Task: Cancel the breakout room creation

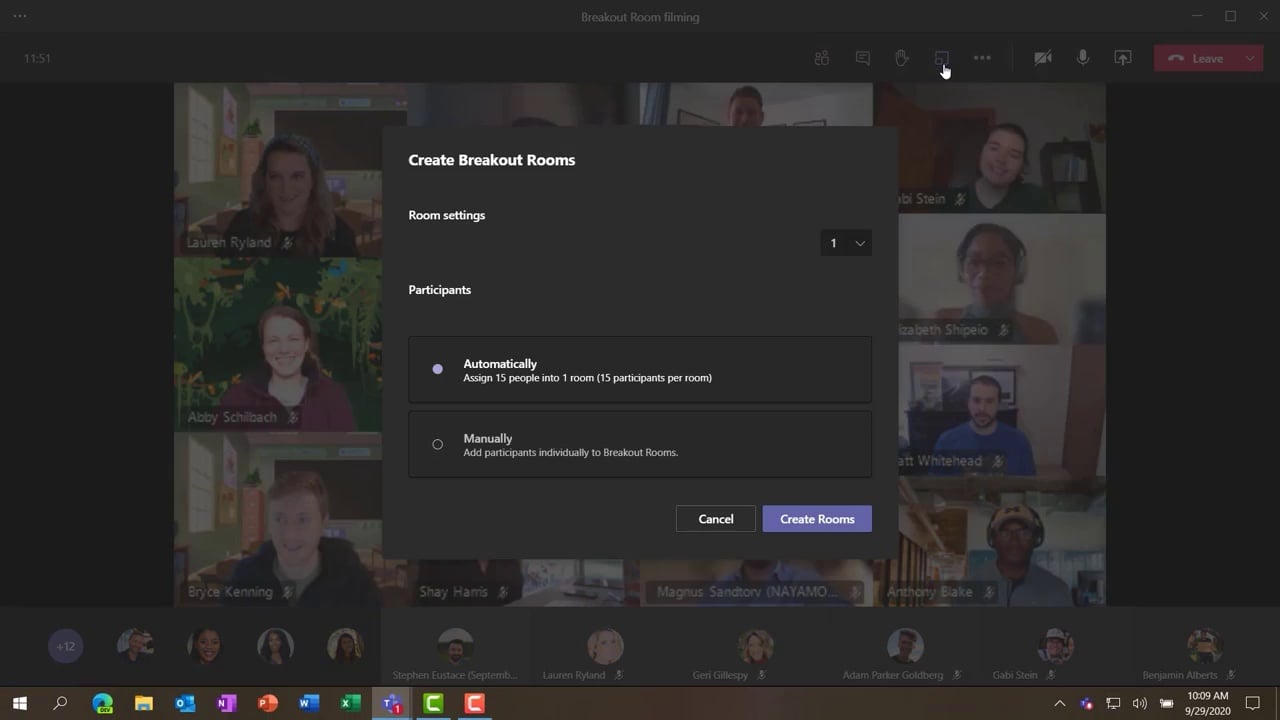Action: click(x=715, y=518)
